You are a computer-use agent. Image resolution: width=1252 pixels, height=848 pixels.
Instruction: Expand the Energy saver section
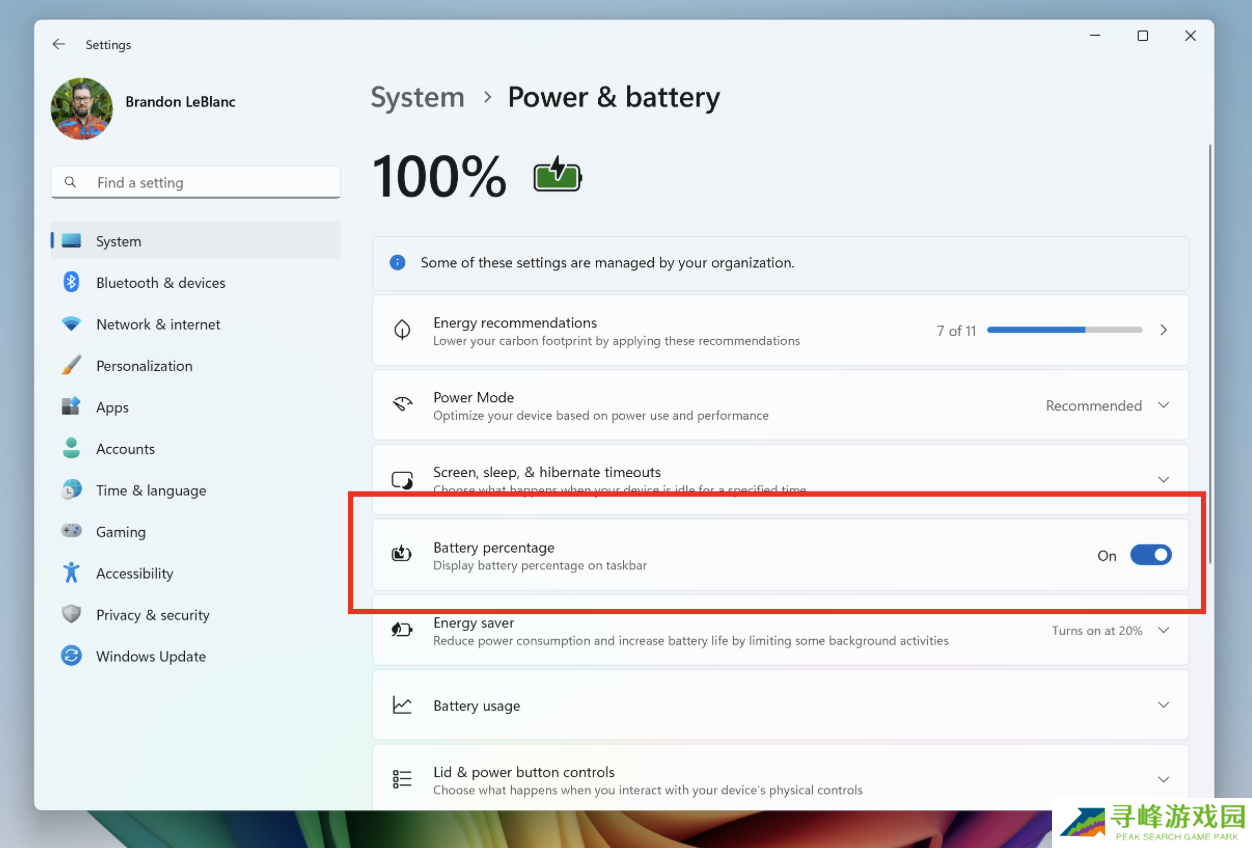pos(1163,631)
